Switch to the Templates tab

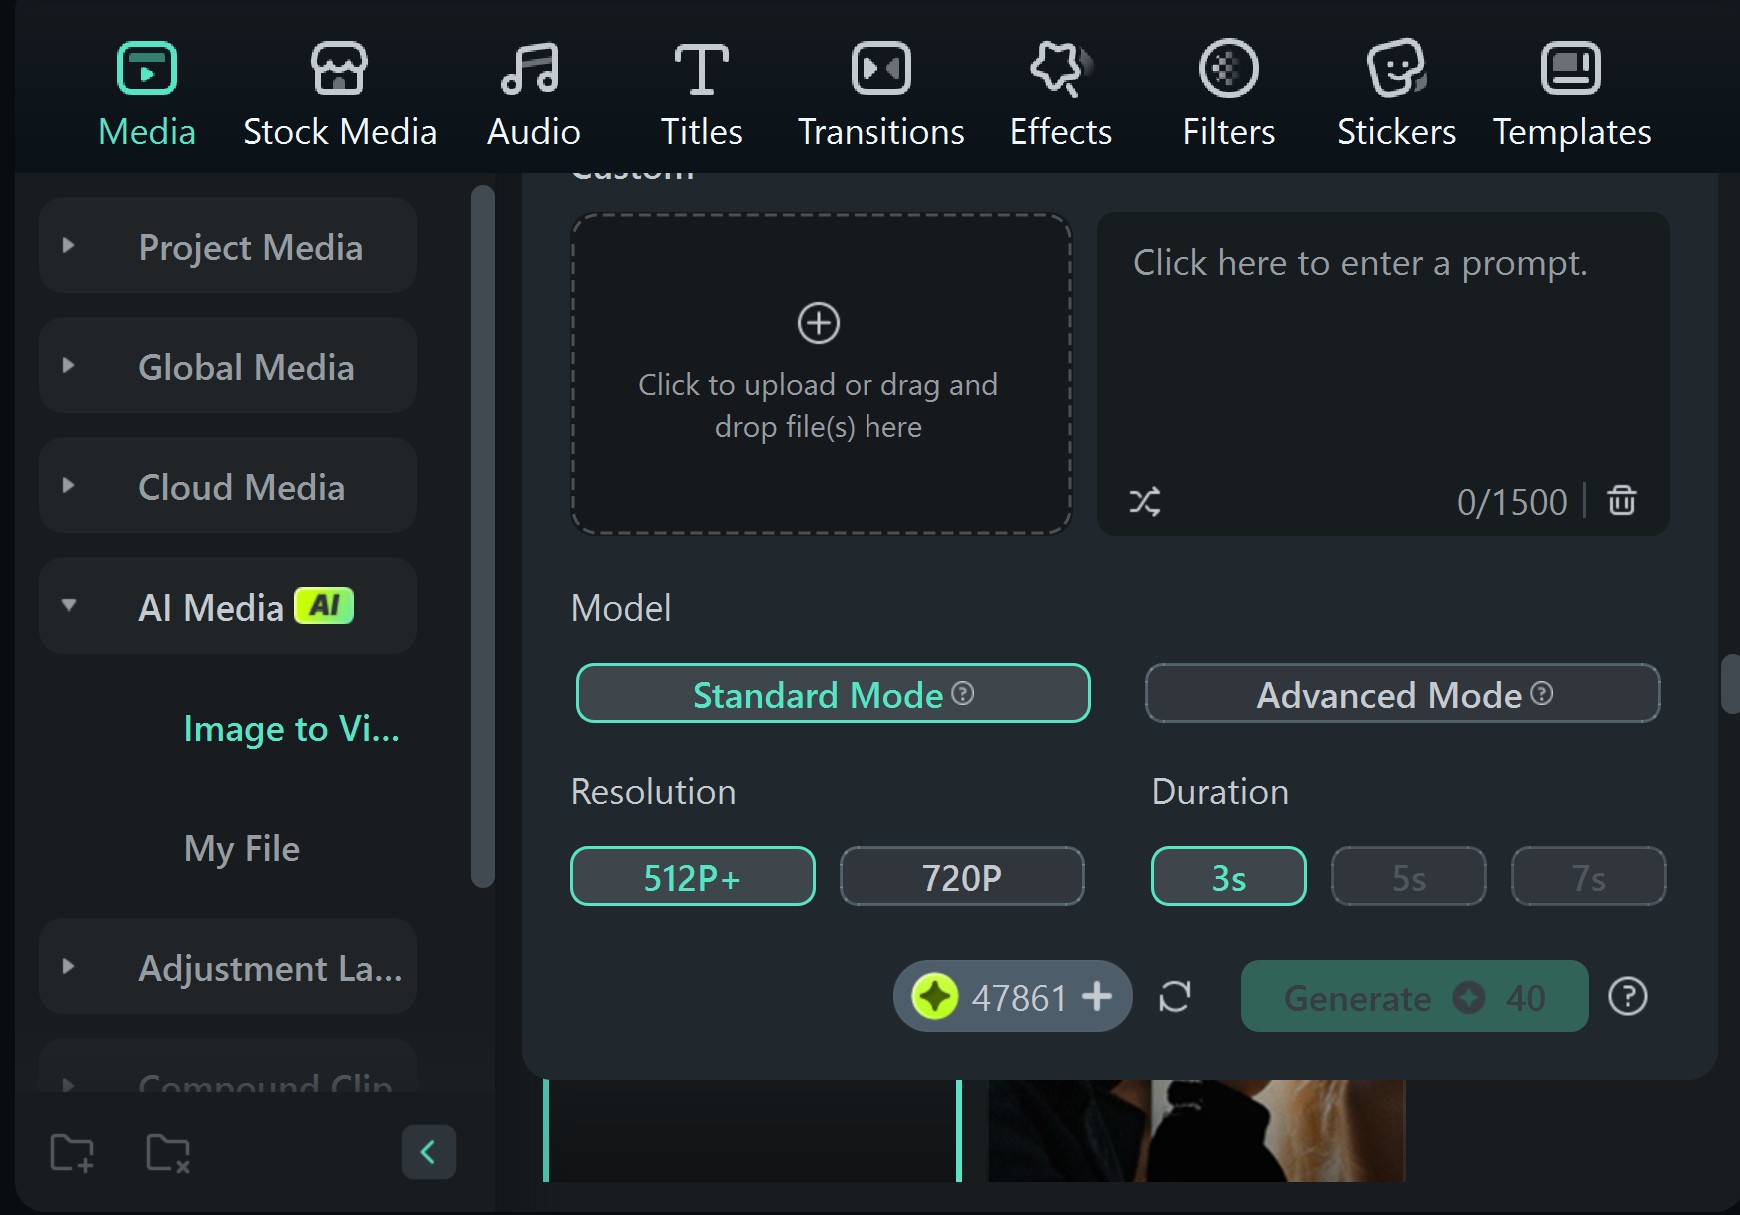point(1572,96)
